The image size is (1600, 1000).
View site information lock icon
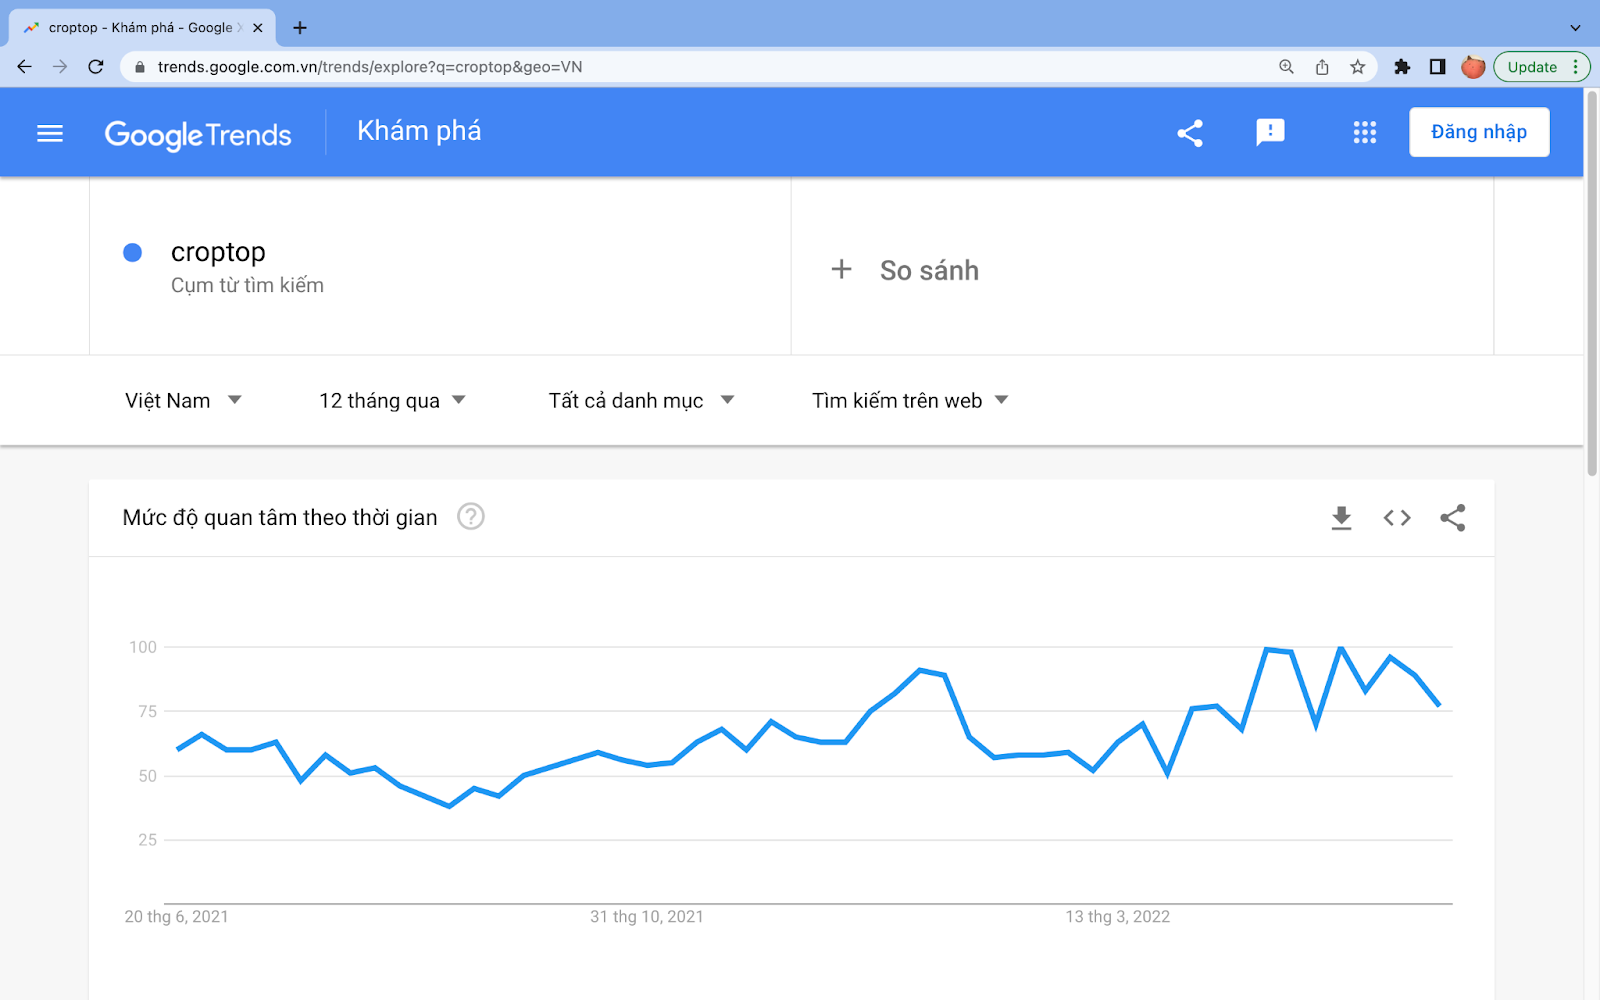click(140, 67)
